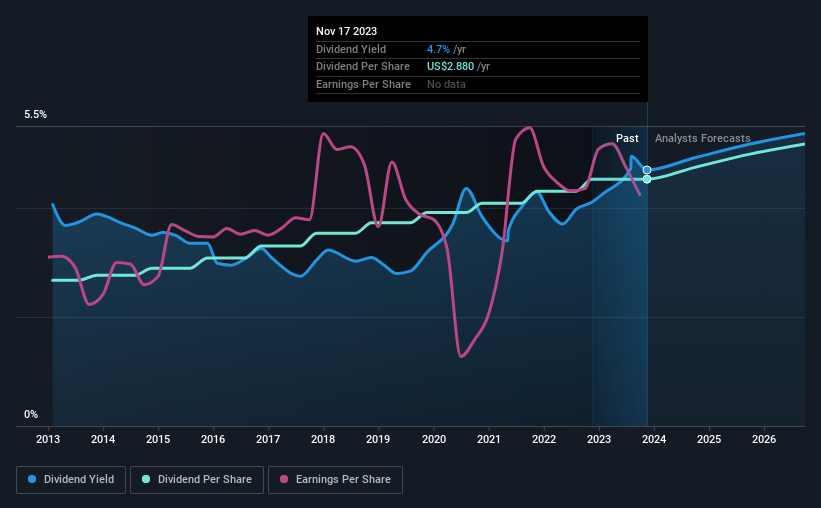Click the 2022 x-axis label
This screenshot has width=821, height=508.
[544, 439]
